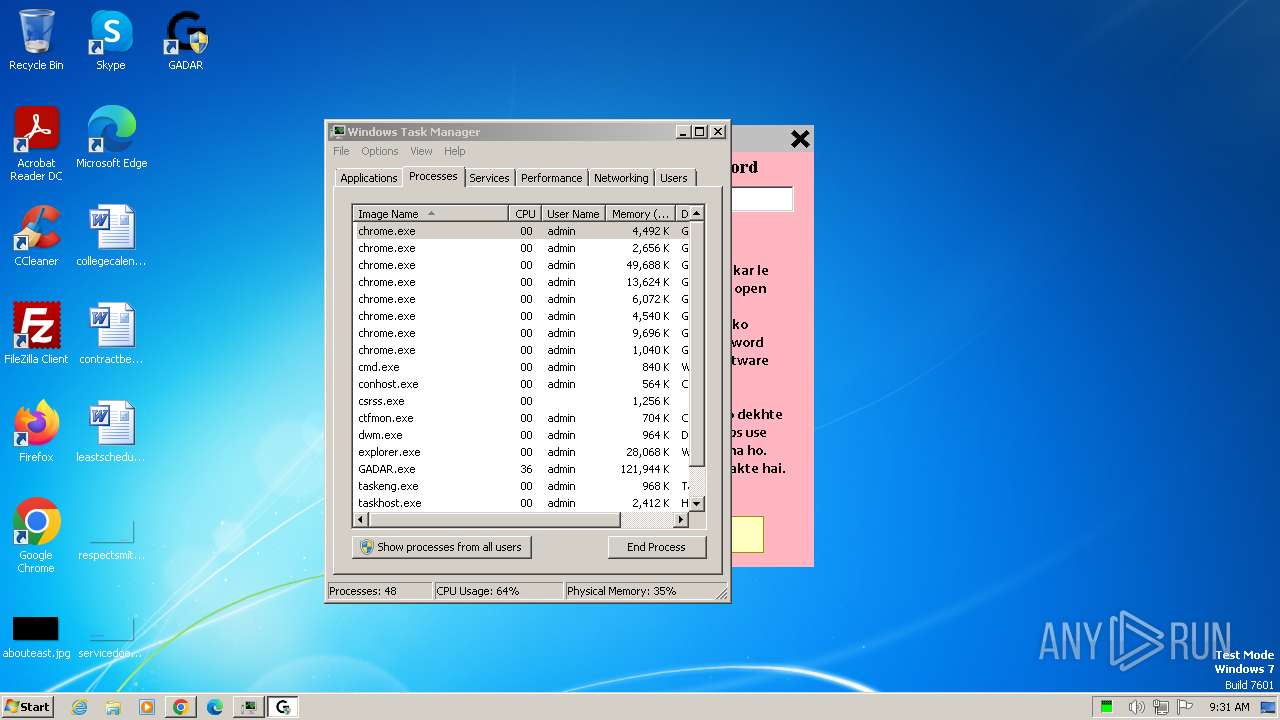Click Task Manager CPU meter tray icon
The width and height of the screenshot is (1280, 720).
coord(1107,707)
